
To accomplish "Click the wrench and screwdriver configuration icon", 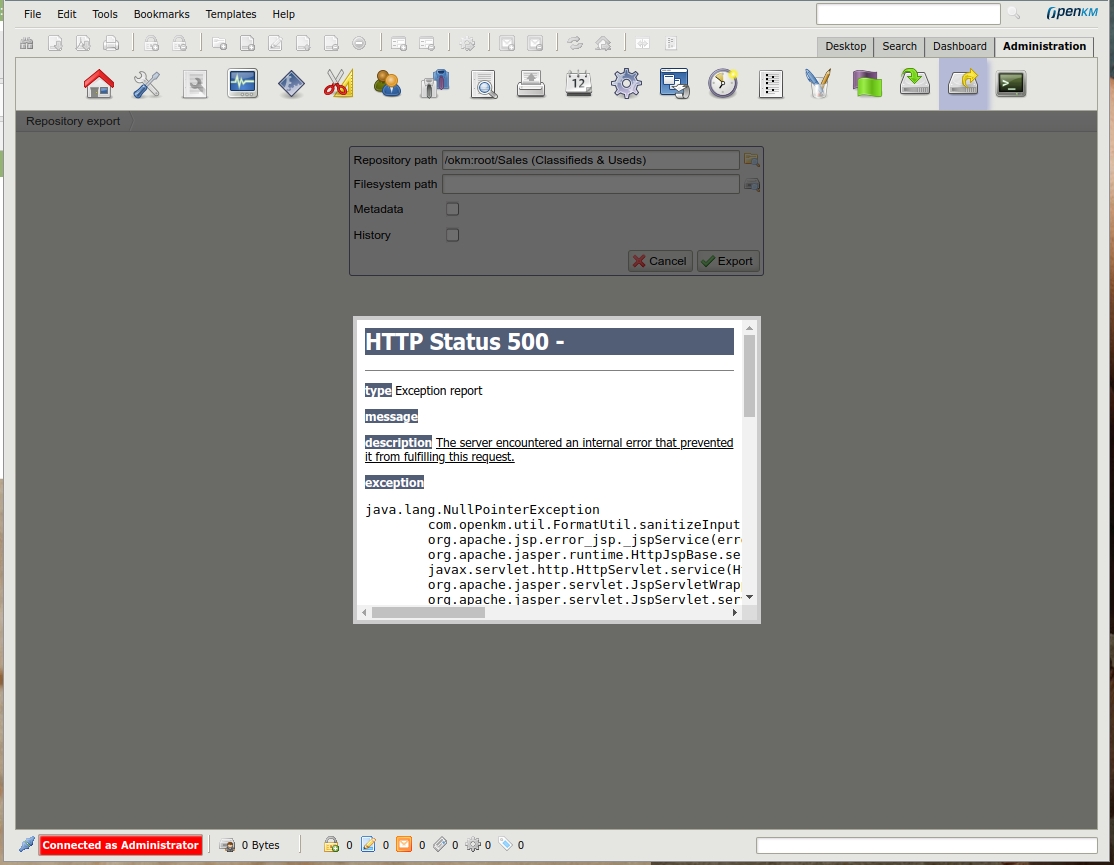I will point(147,84).
